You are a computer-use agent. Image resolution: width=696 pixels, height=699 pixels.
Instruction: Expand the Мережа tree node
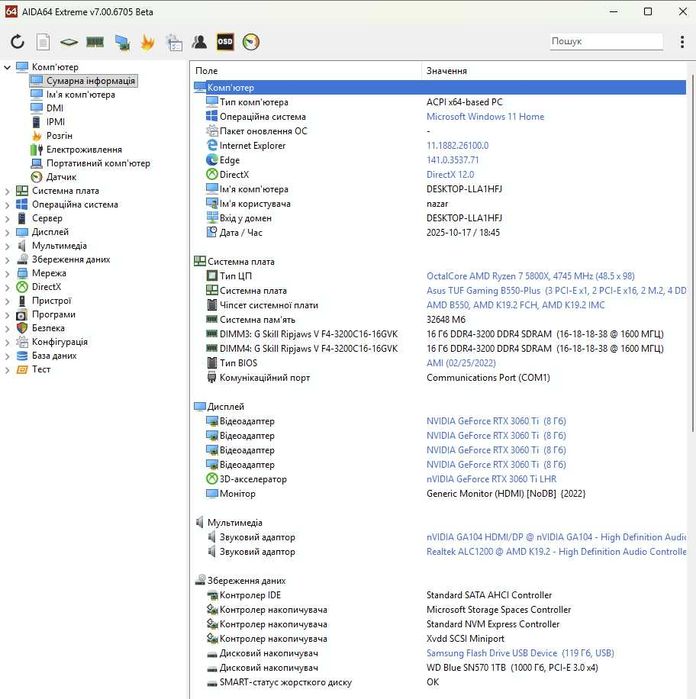(7, 274)
